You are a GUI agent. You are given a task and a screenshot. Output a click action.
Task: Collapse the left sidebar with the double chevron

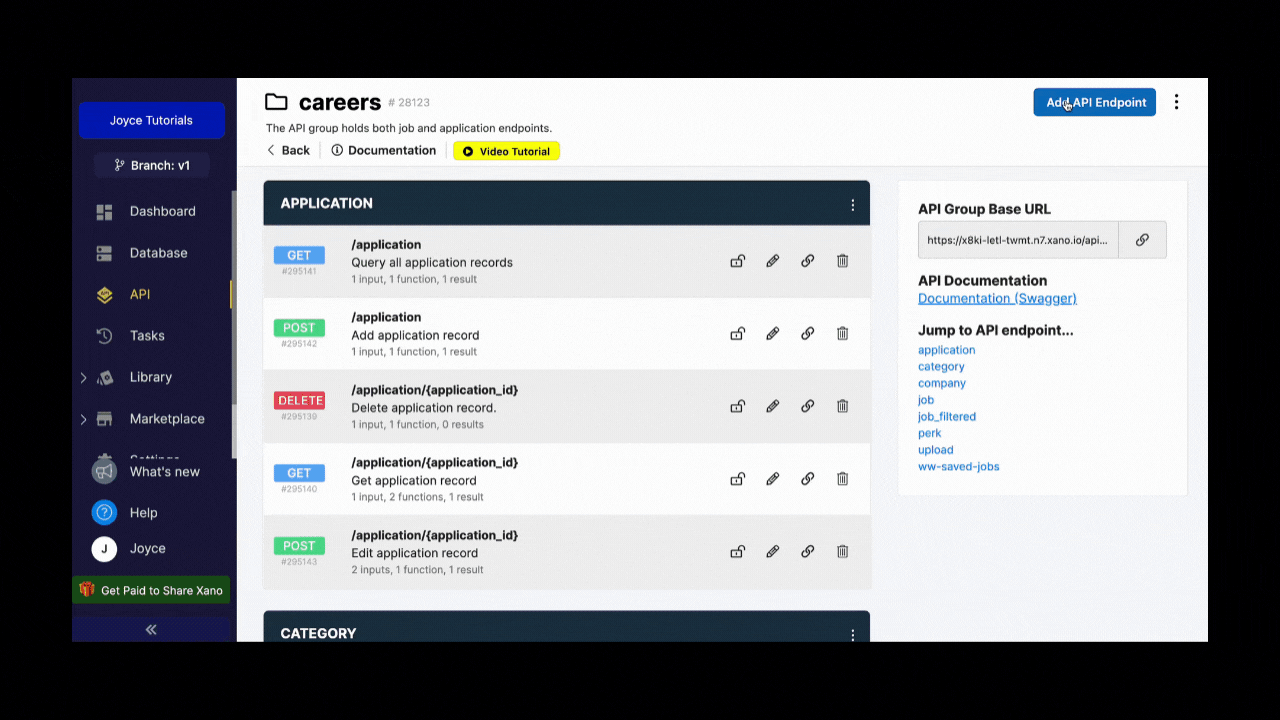click(x=151, y=629)
